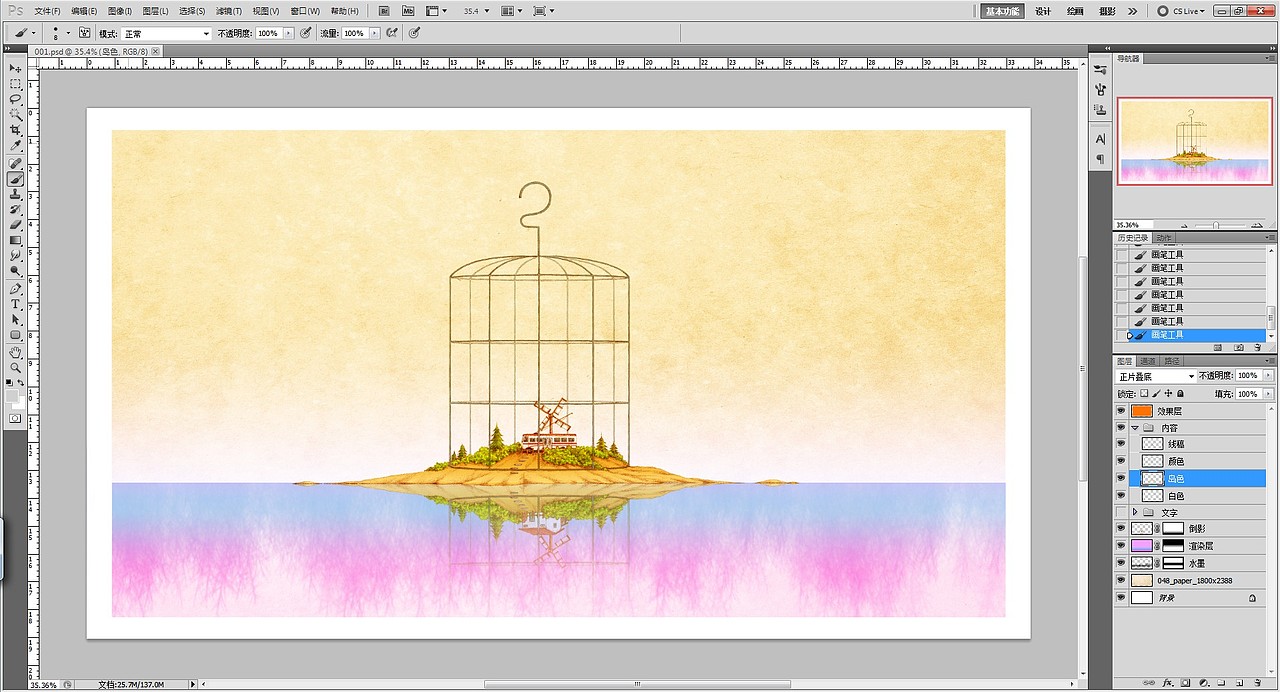Click the Navigator preview thumbnail
1280x692 pixels.
(1195, 141)
